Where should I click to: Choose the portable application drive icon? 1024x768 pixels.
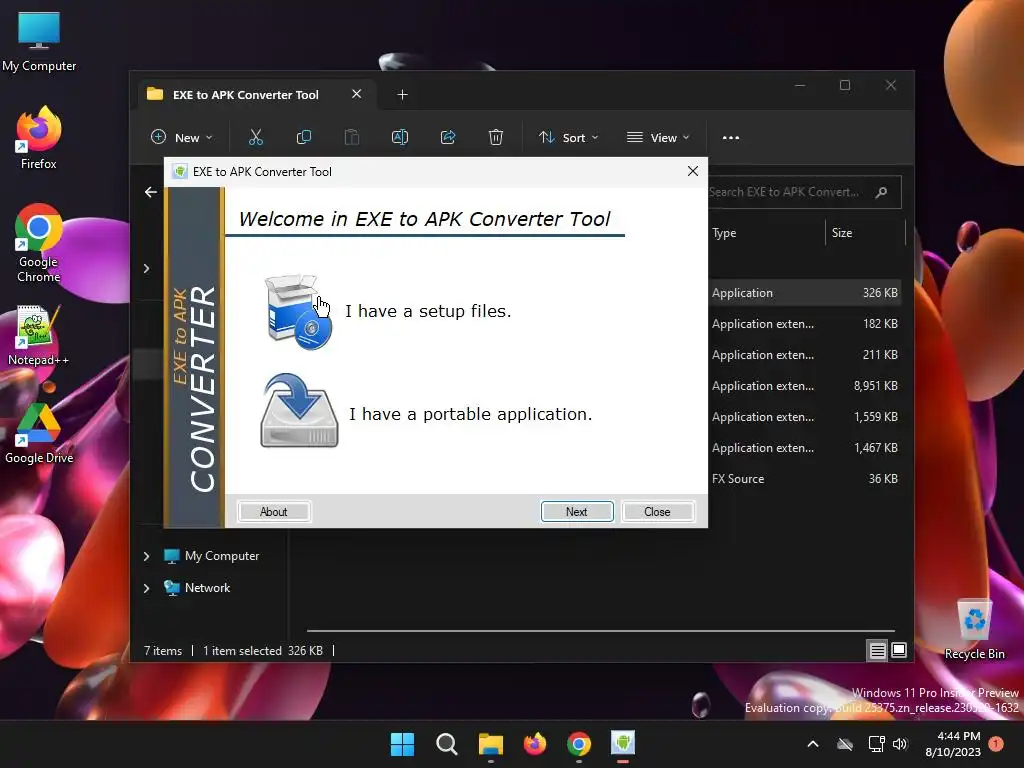pyautogui.click(x=299, y=410)
